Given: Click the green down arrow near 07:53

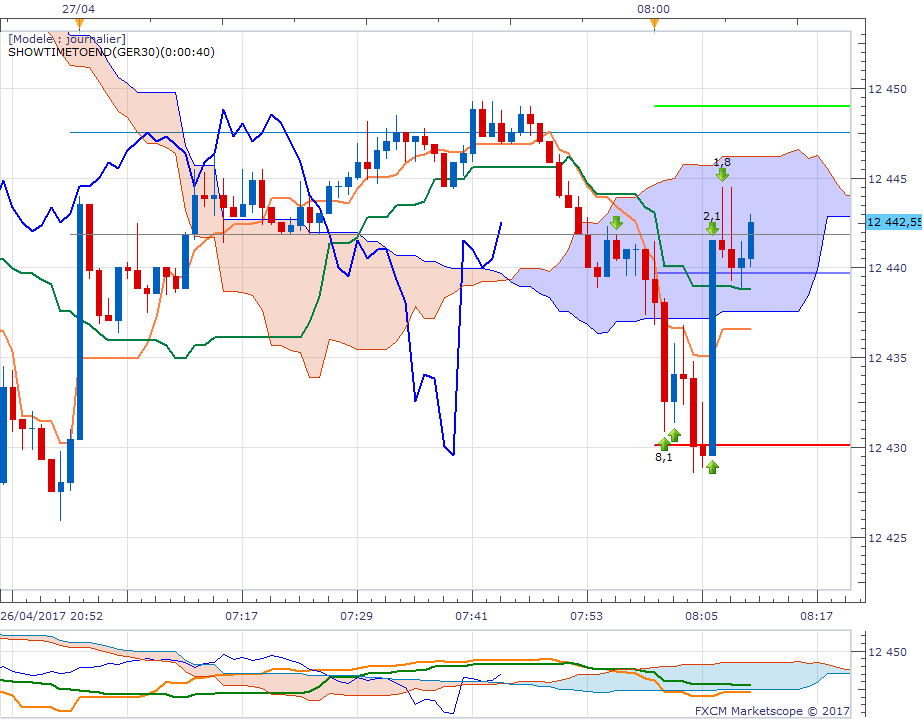Looking at the screenshot, I should click(x=616, y=223).
